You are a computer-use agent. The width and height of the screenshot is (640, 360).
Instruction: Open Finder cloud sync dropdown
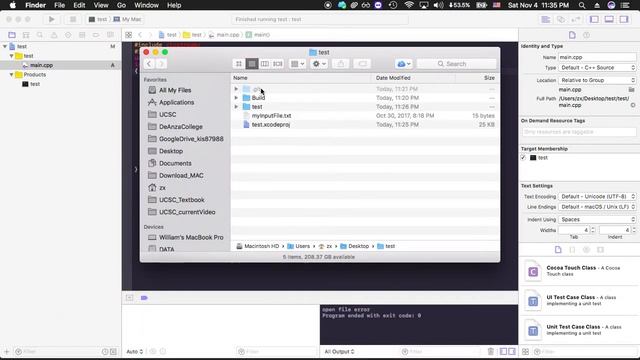point(404,64)
